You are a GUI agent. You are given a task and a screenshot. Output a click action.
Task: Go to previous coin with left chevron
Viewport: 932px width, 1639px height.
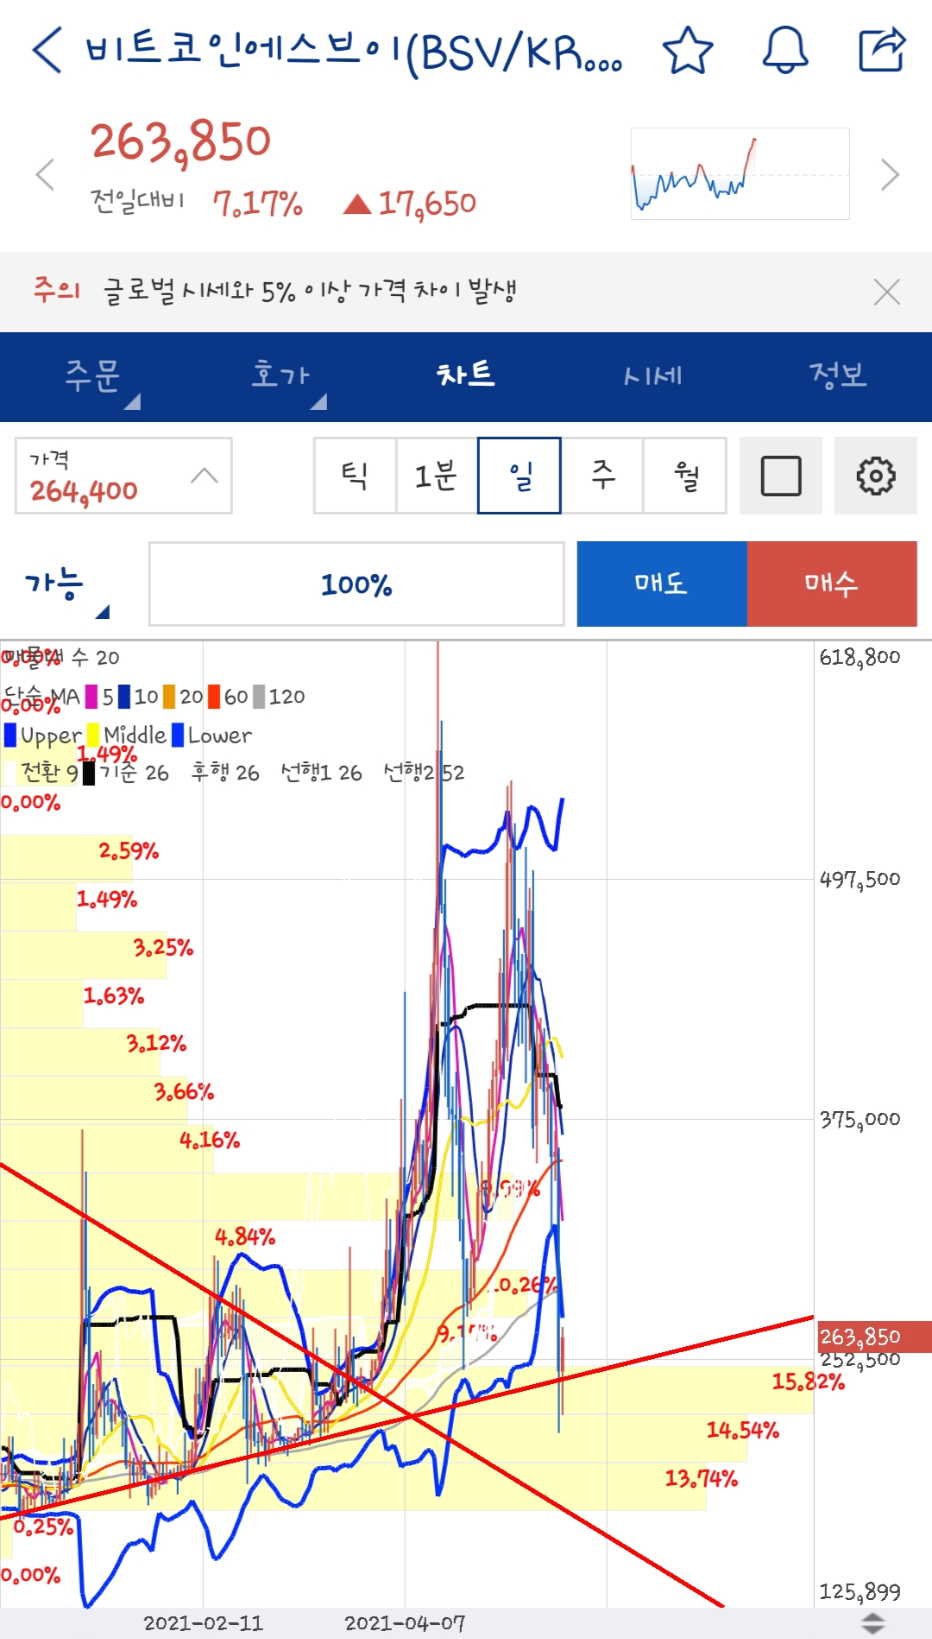(x=44, y=175)
